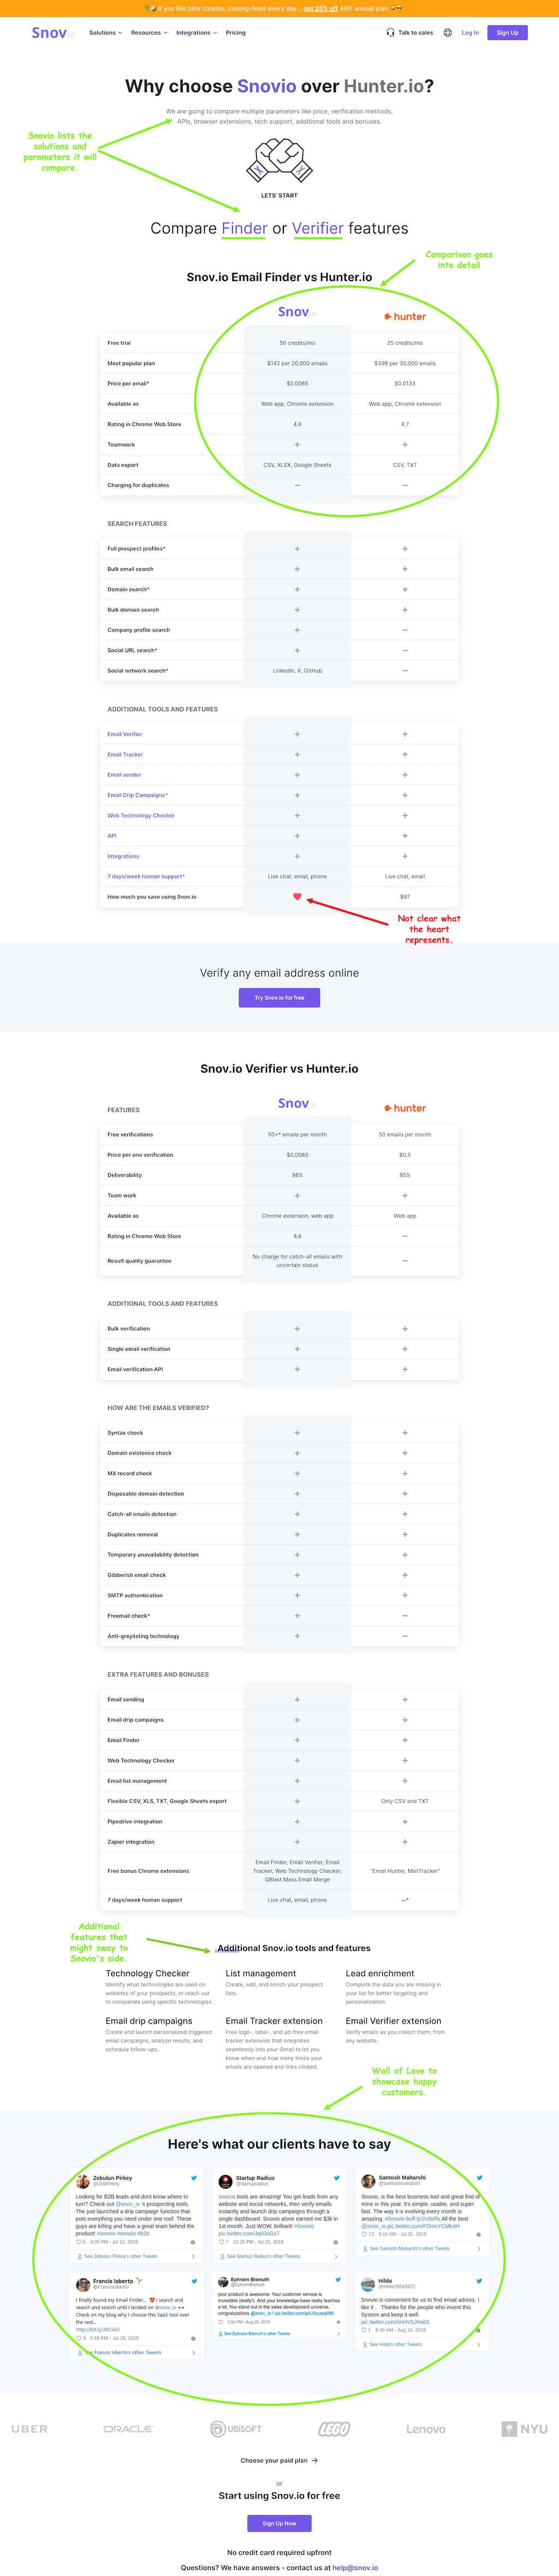This screenshot has height=2576, width=559.
Task: Click the Try Snov.io for free button
Action: [279, 997]
